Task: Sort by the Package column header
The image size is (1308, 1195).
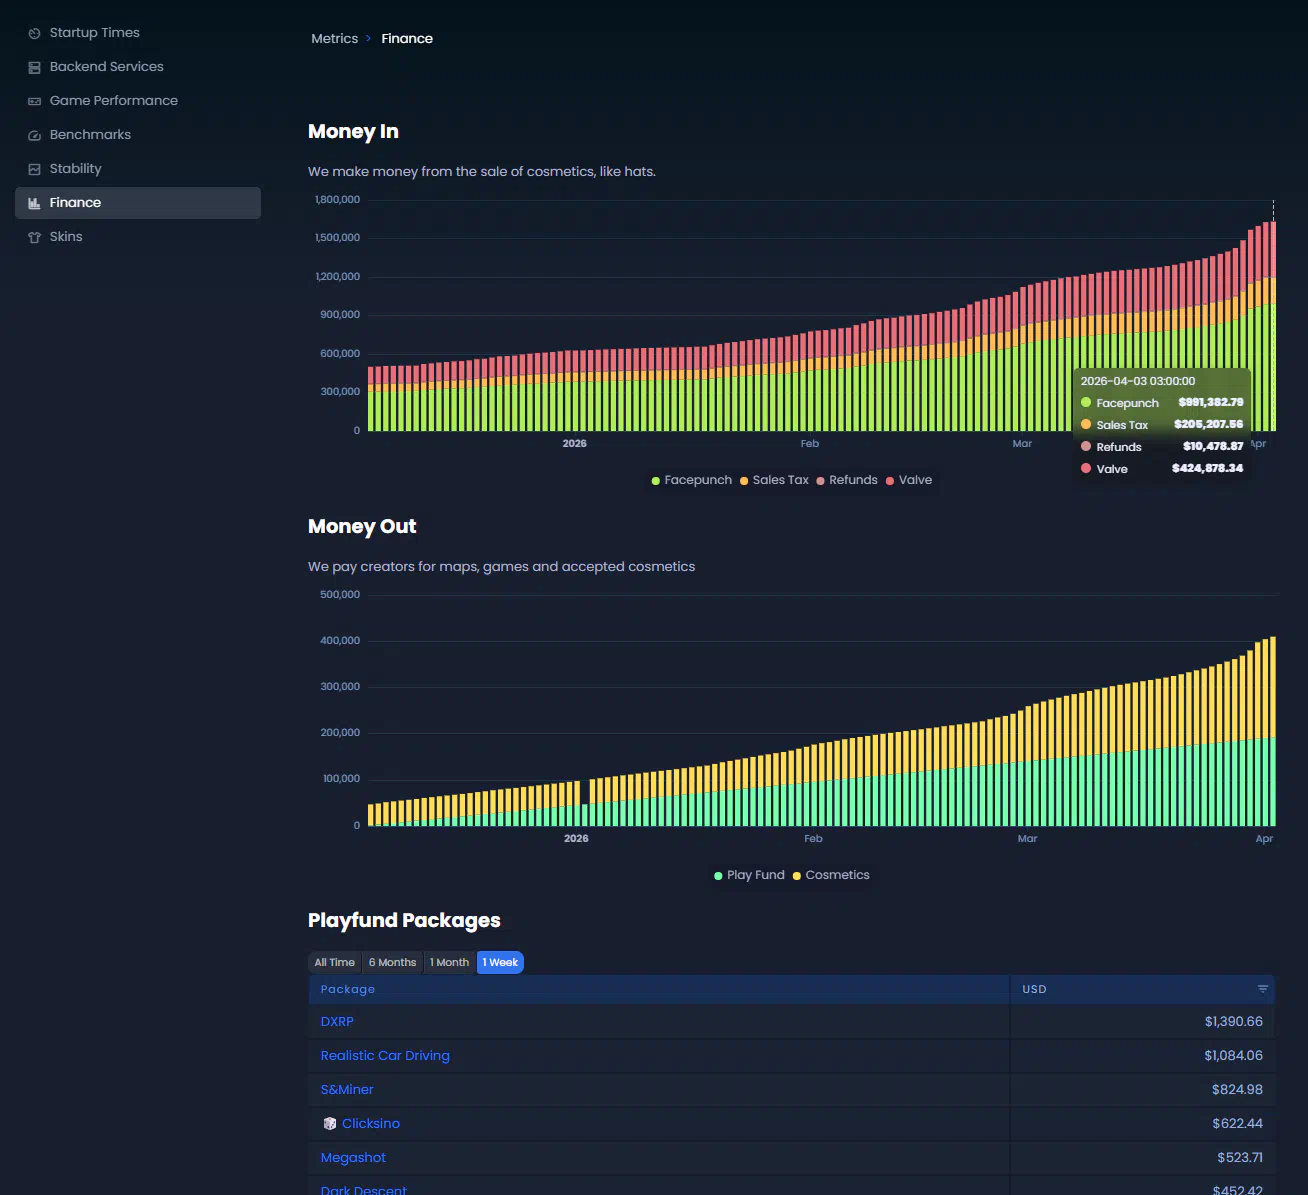Action: [348, 989]
